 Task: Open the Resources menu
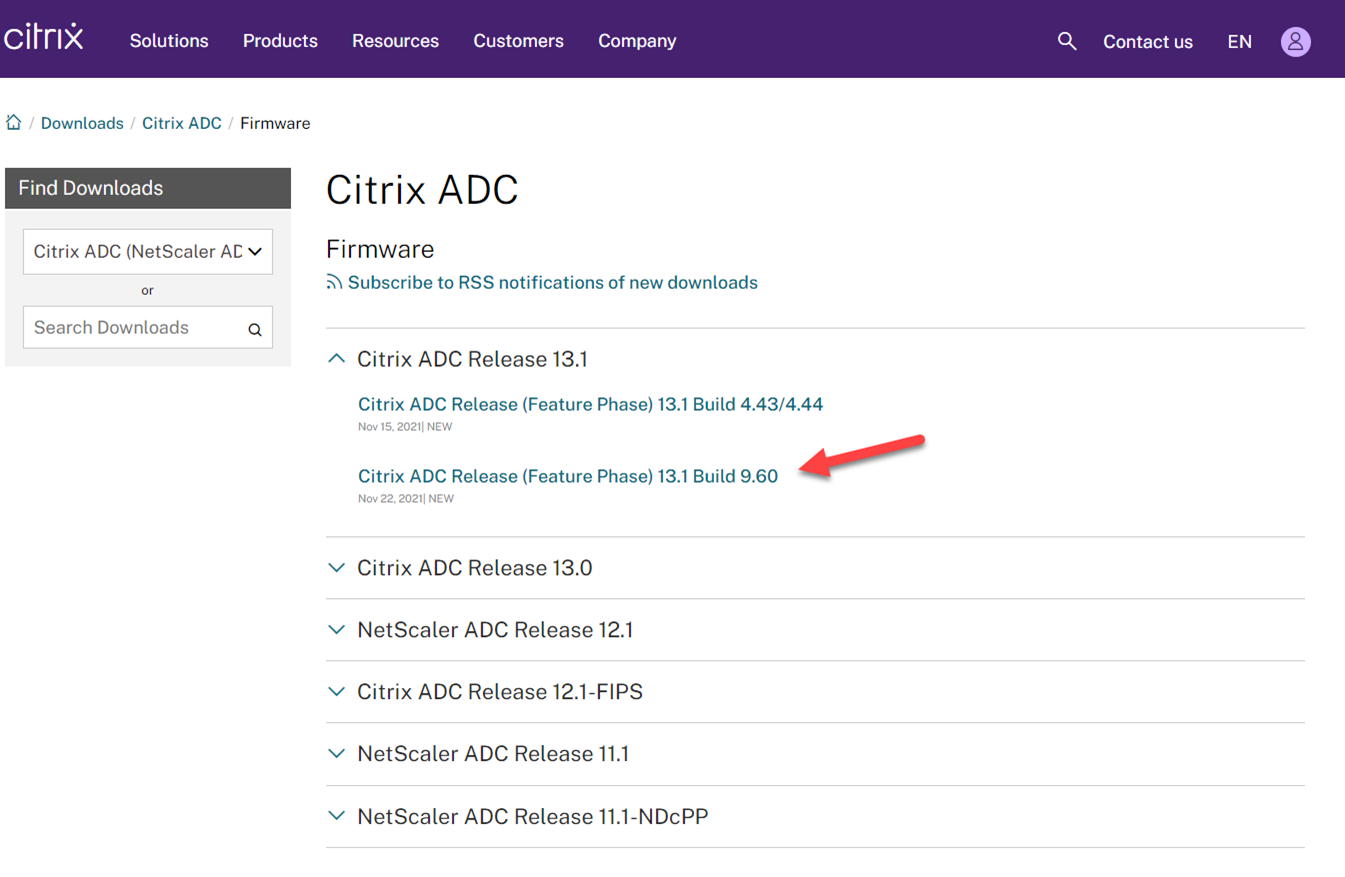395,41
